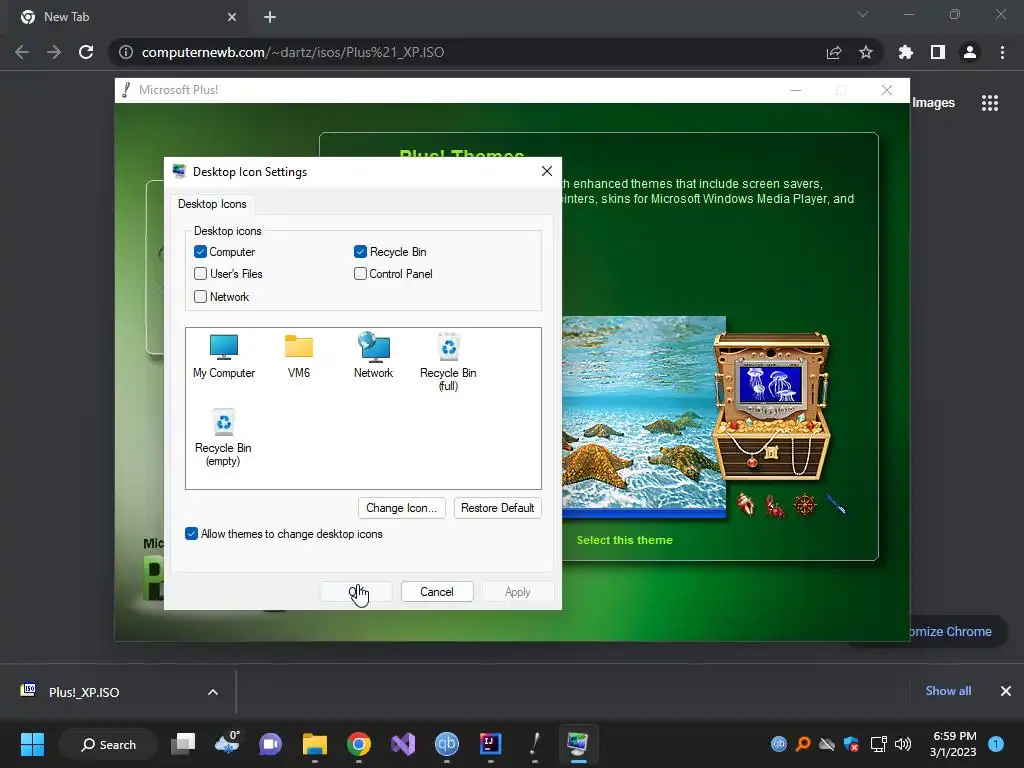This screenshot has width=1024, height=768.
Task: Close the downloads bar
Action: [x=1006, y=691]
